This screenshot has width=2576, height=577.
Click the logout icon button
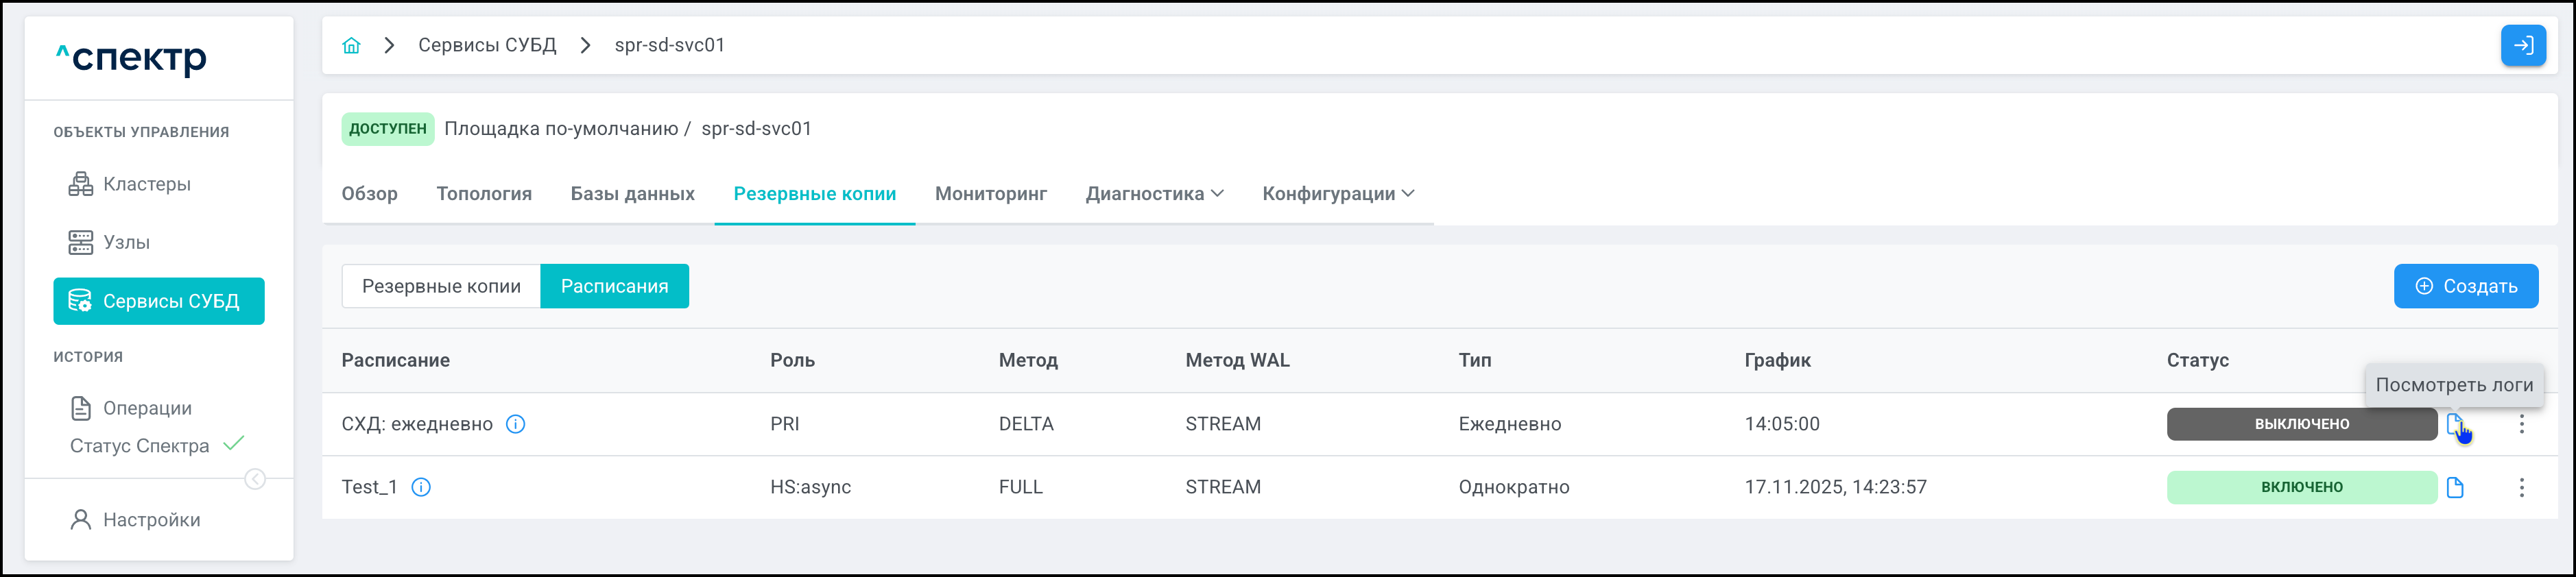click(2523, 45)
